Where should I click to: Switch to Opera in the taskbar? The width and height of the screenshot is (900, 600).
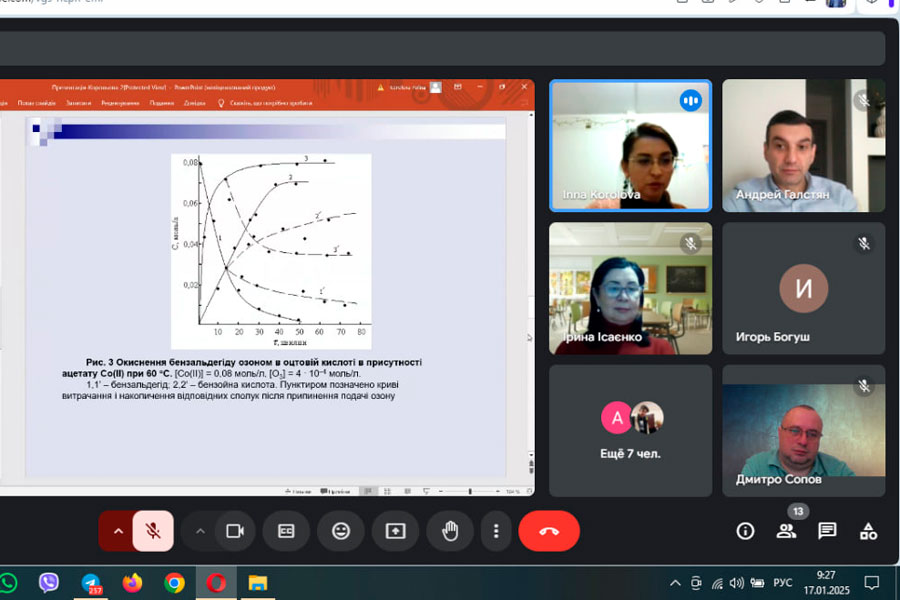tap(216, 583)
